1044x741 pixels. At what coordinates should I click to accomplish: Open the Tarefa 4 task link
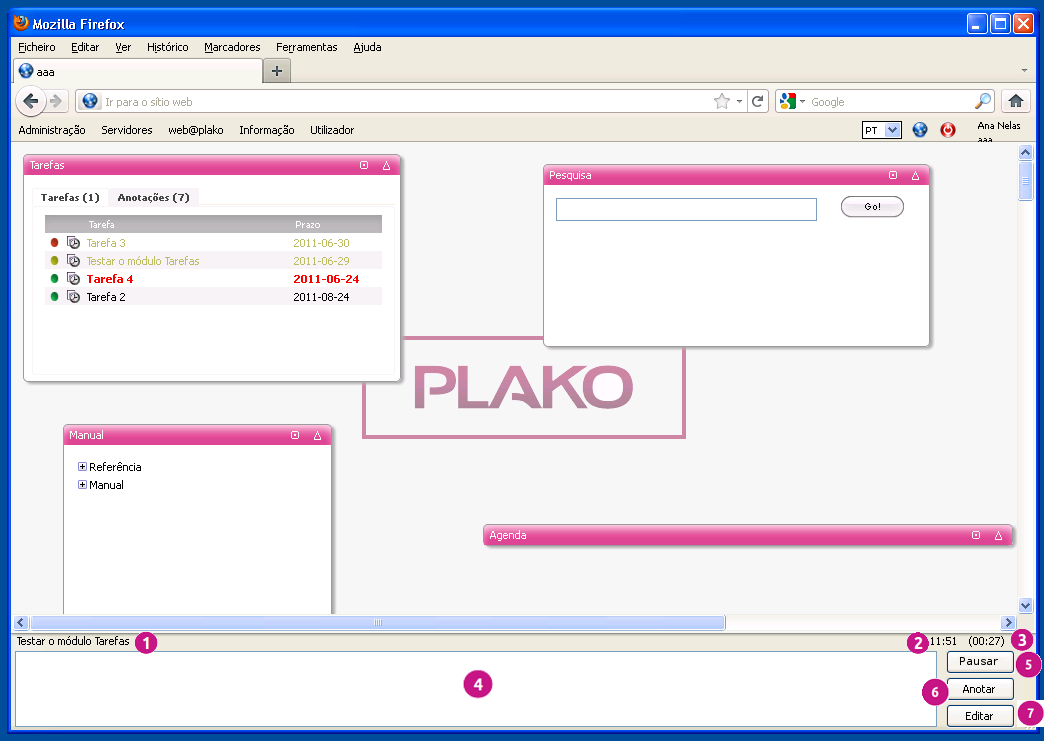click(x=110, y=279)
